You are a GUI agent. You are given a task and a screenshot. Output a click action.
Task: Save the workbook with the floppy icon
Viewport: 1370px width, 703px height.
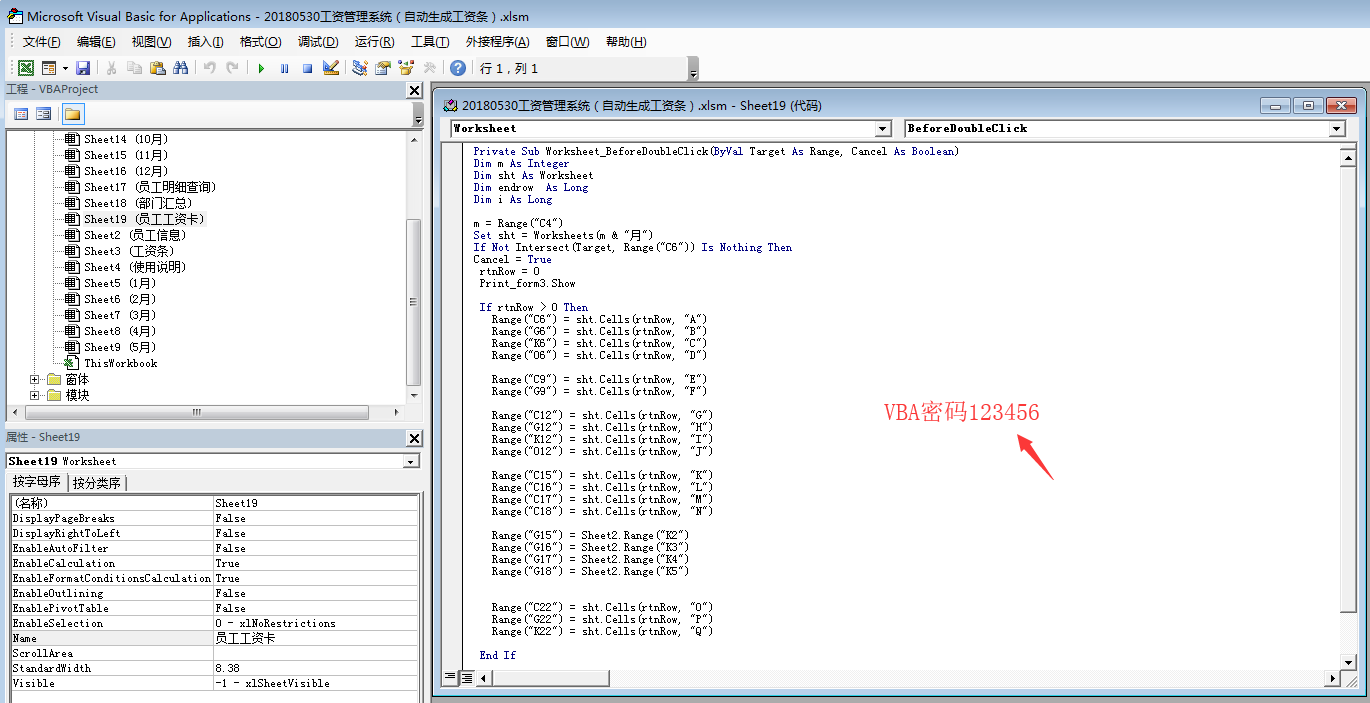(x=83, y=68)
